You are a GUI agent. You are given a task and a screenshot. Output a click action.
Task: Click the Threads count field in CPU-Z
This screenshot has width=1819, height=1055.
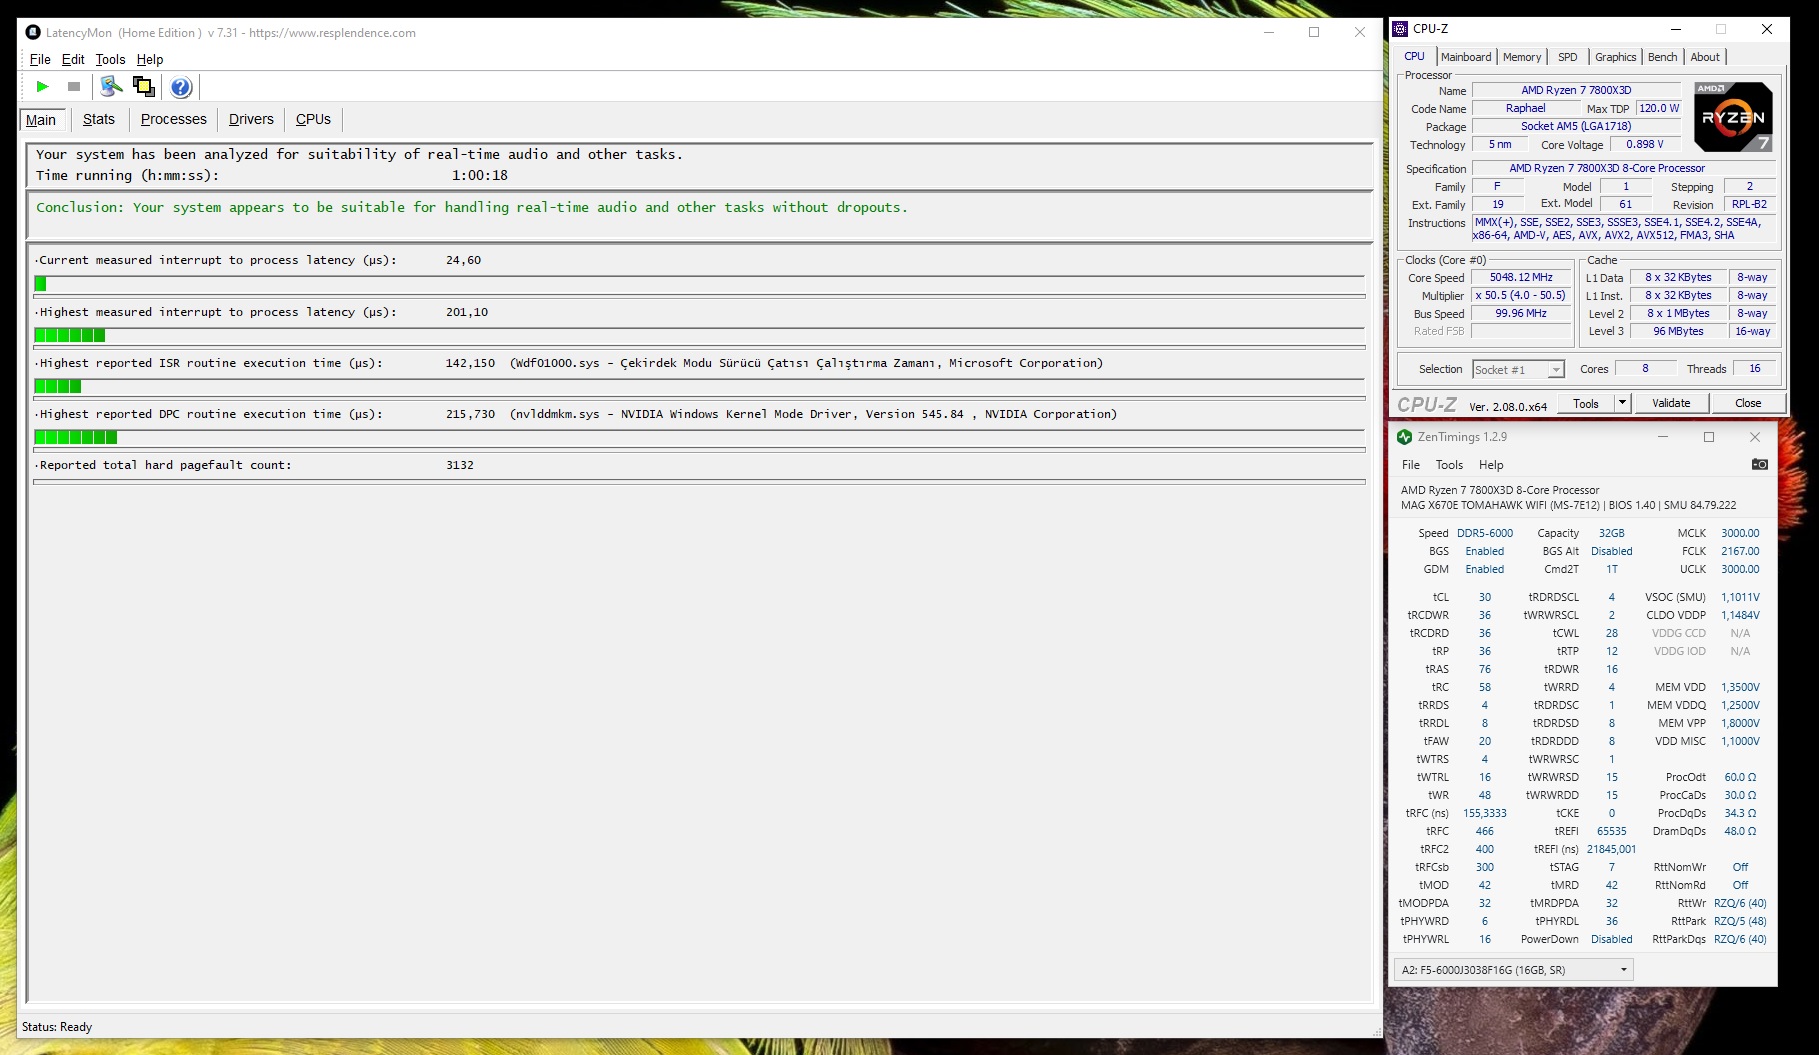(1754, 369)
